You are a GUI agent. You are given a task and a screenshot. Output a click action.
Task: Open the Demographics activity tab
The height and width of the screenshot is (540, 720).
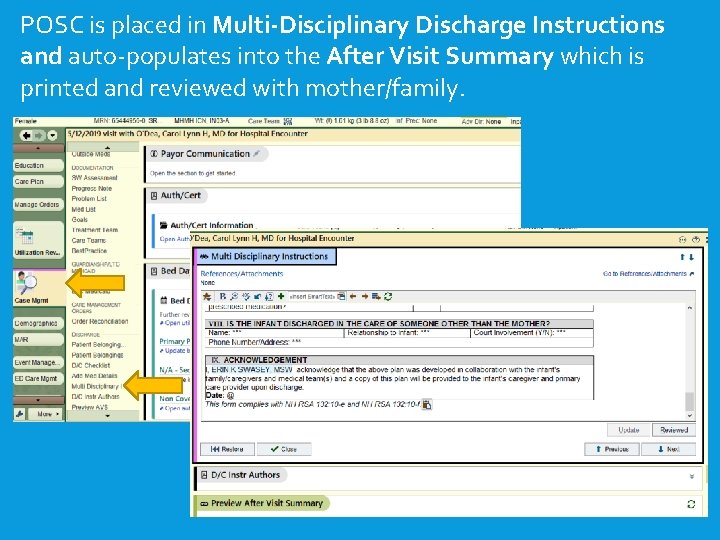[39, 323]
